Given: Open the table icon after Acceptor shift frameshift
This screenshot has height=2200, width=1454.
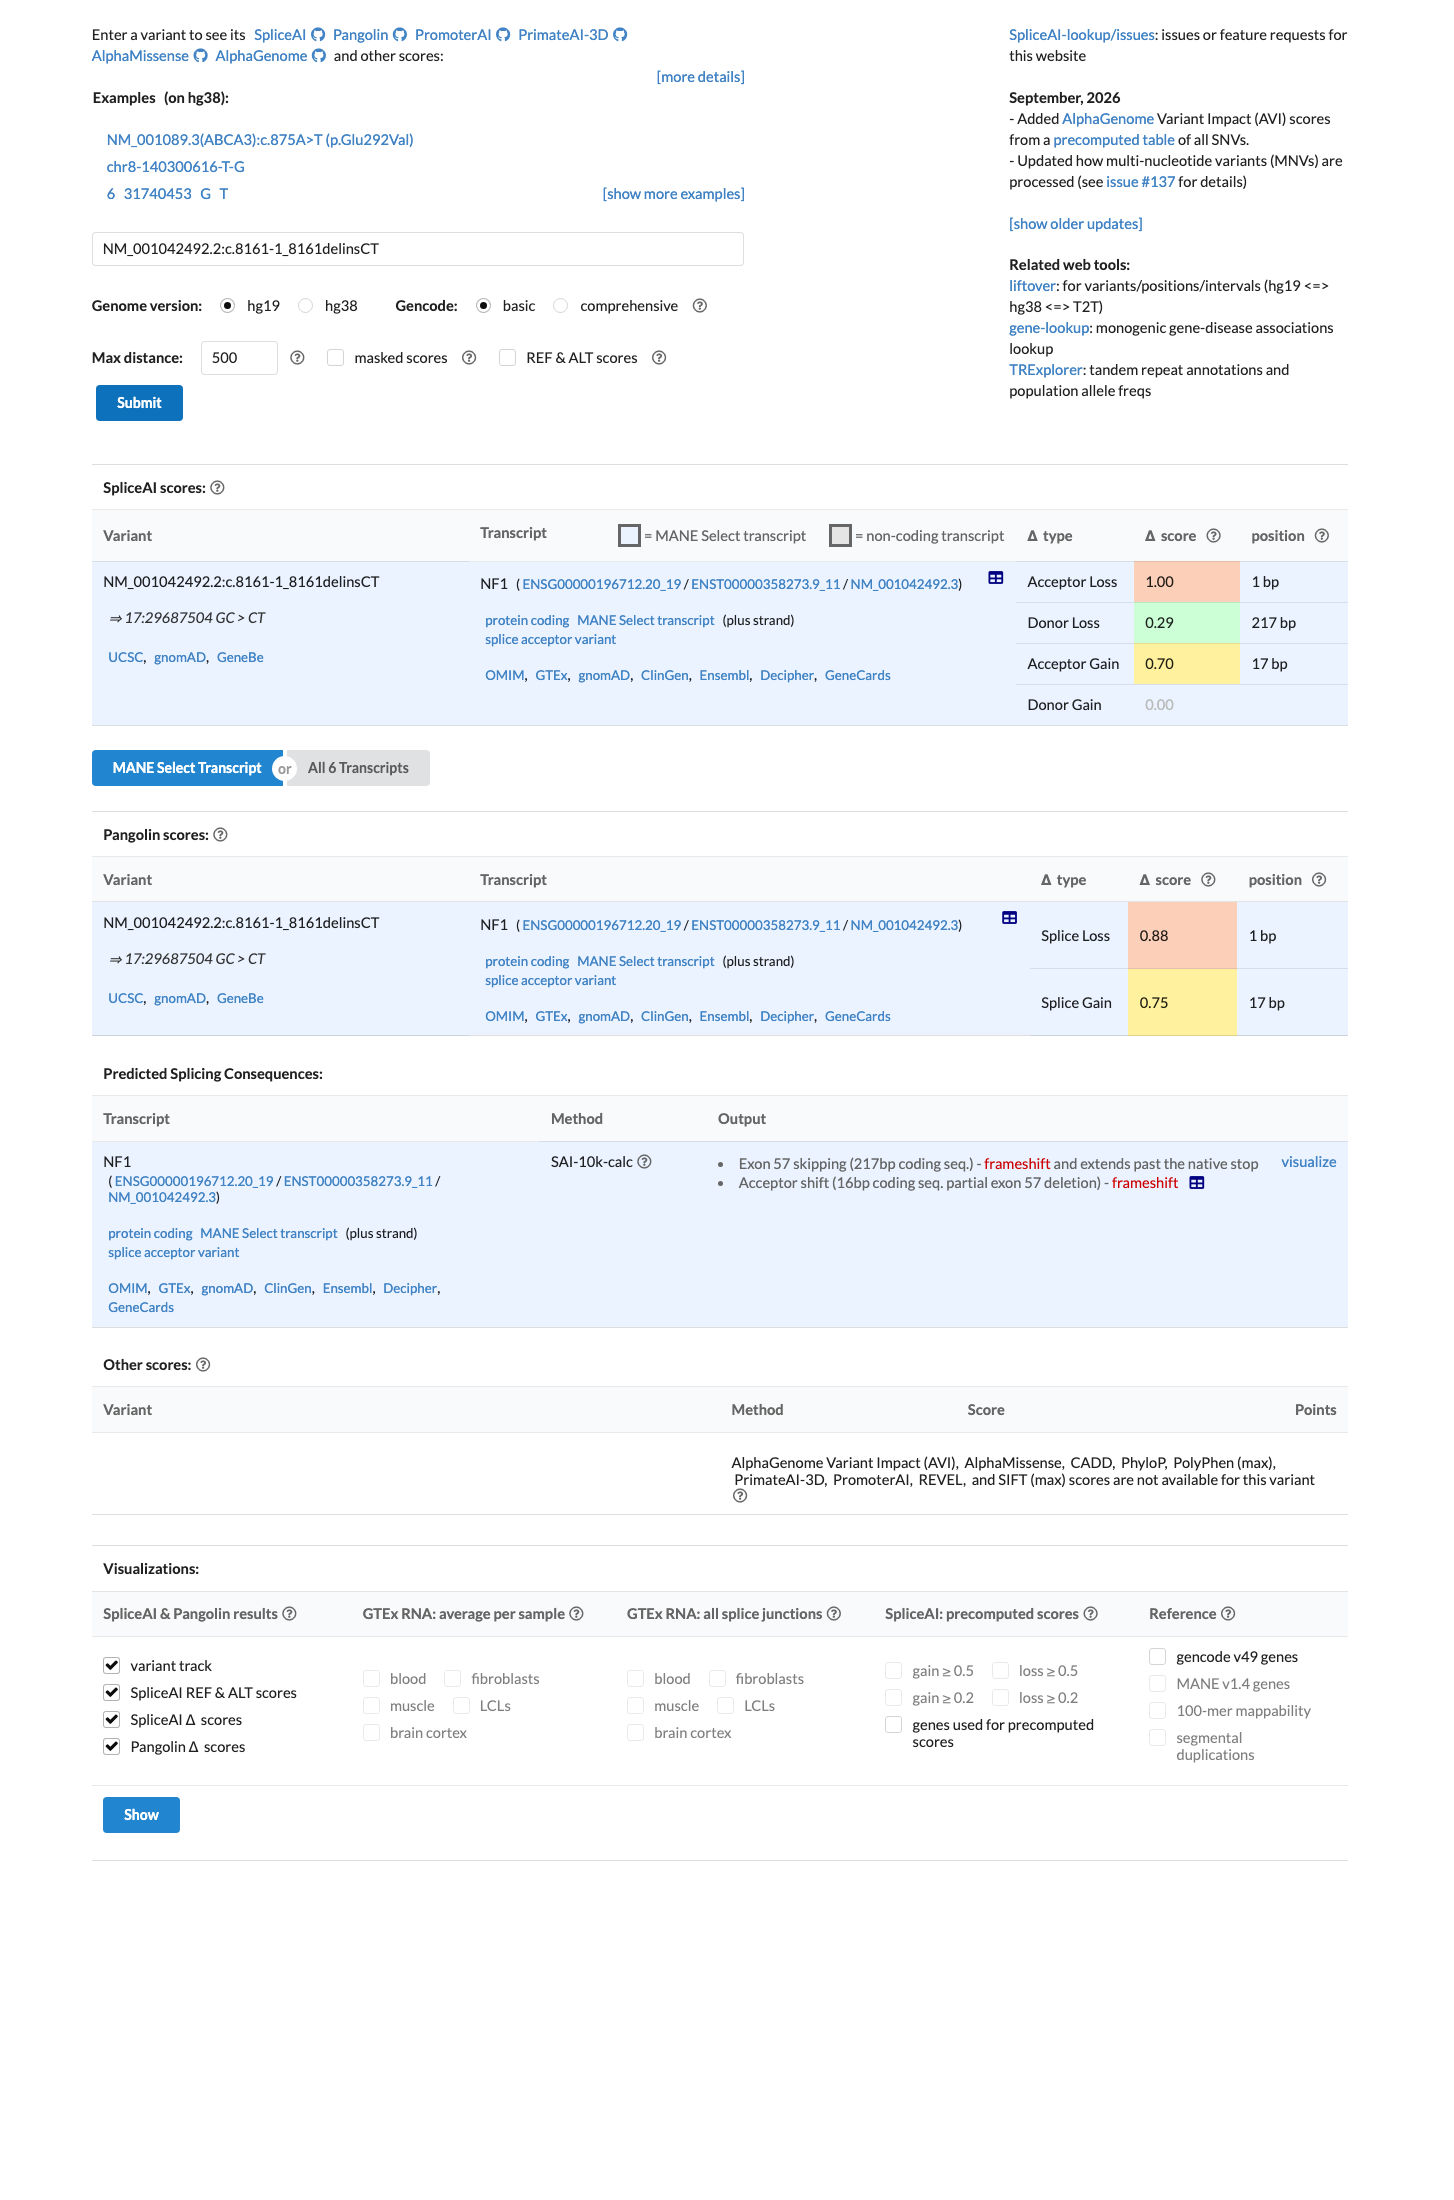Looking at the screenshot, I should (x=1197, y=1183).
